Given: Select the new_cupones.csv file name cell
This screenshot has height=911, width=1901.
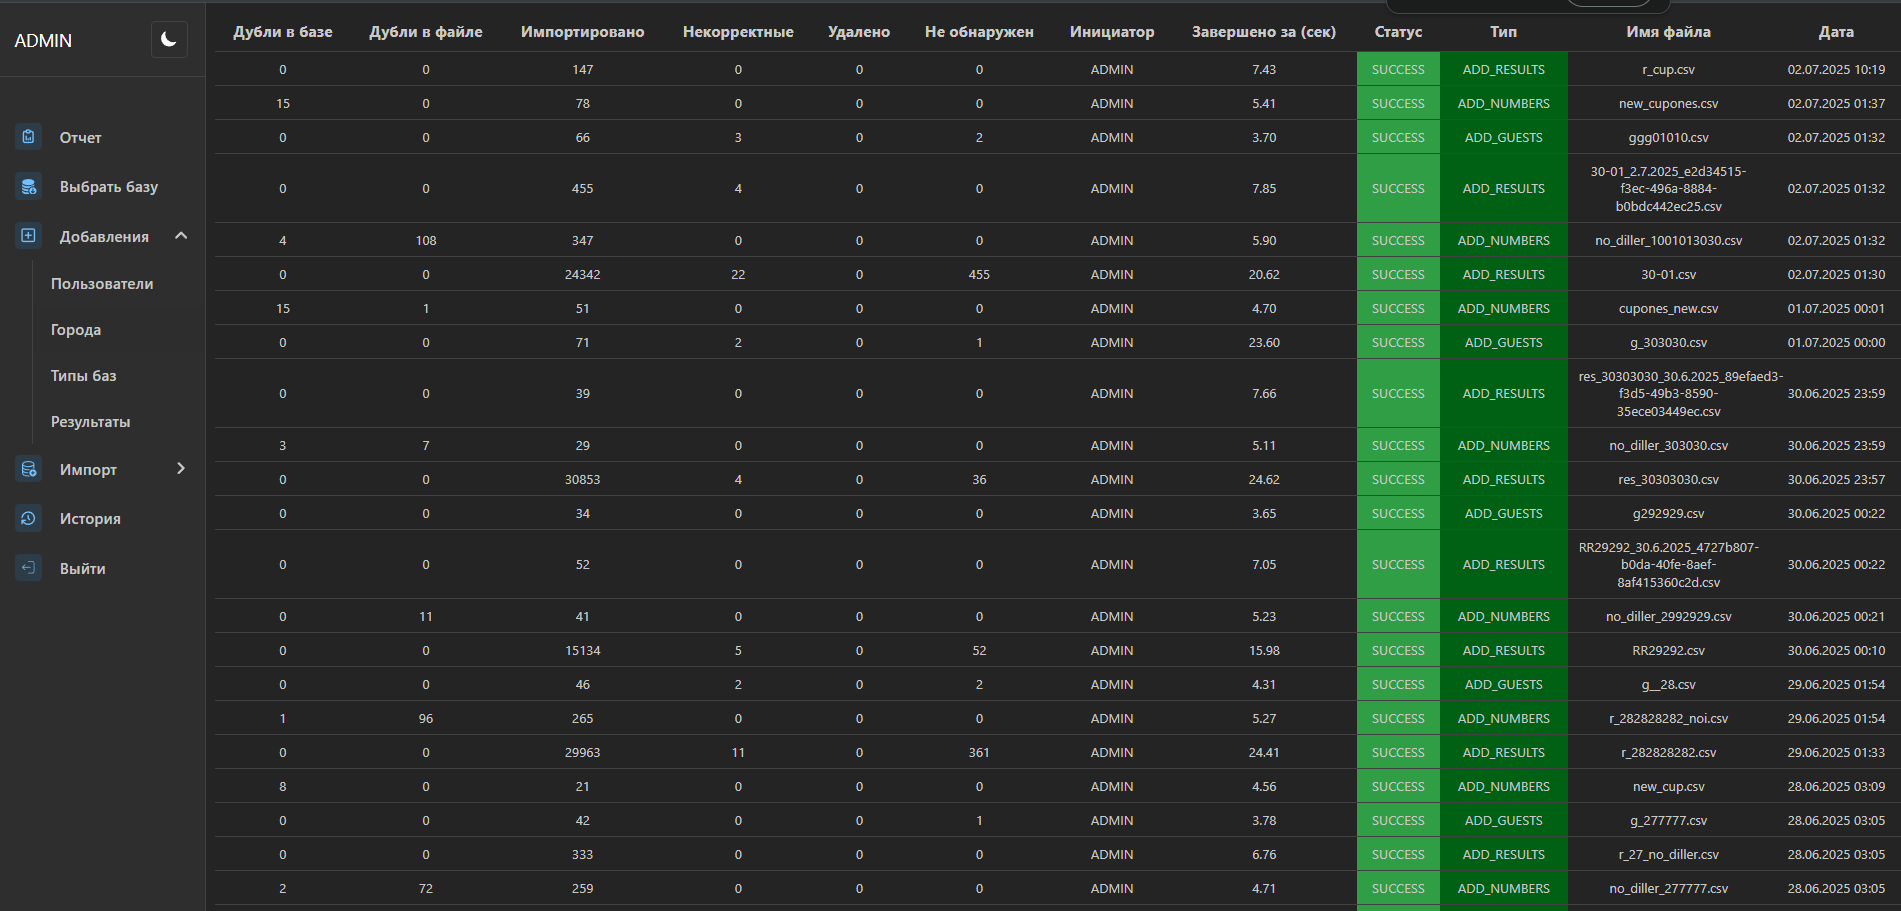Looking at the screenshot, I should pos(1668,104).
